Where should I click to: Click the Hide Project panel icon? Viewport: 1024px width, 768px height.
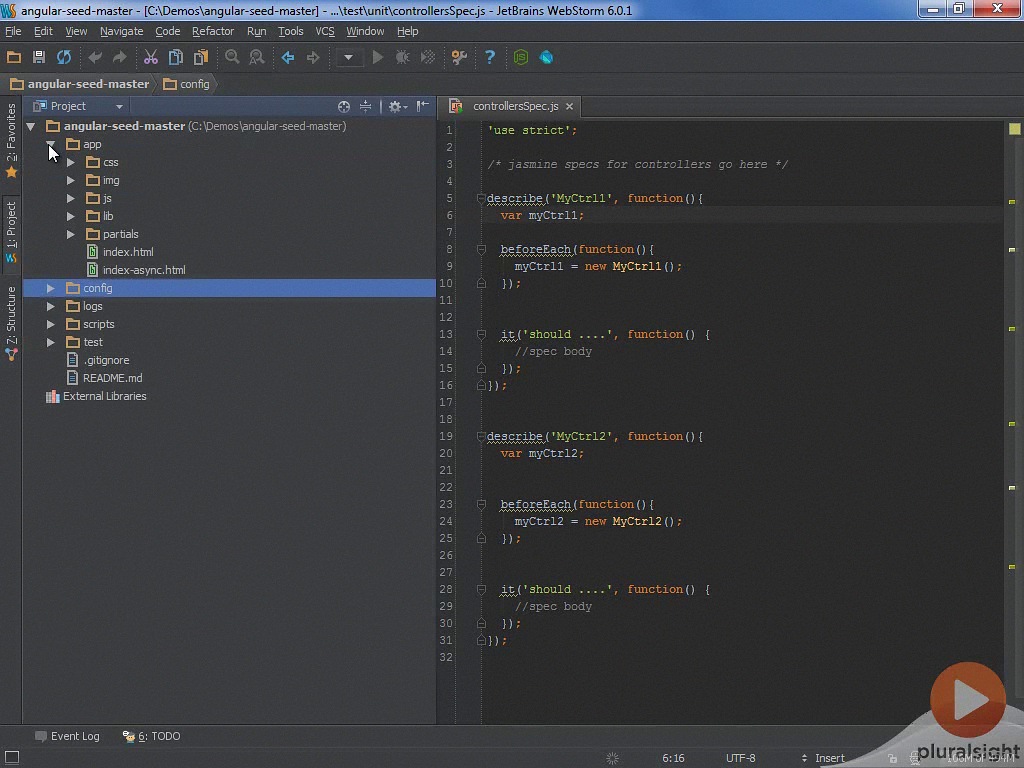(423, 106)
